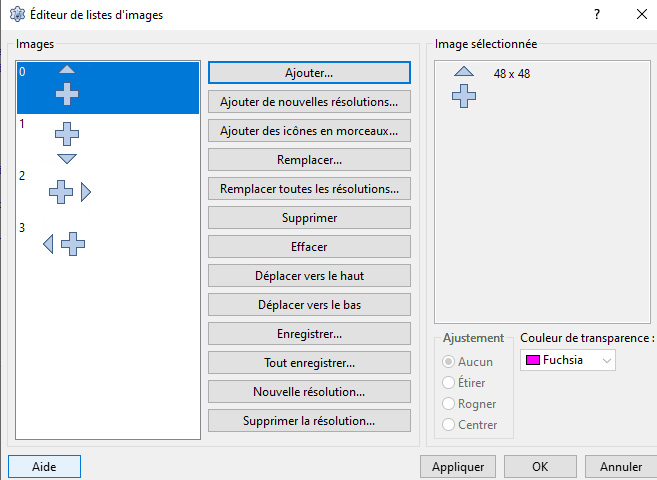Viewport: 657px width, 480px height.
Task: Click Remplacer toutes les résolutions...
Action: pyautogui.click(x=309, y=188)
